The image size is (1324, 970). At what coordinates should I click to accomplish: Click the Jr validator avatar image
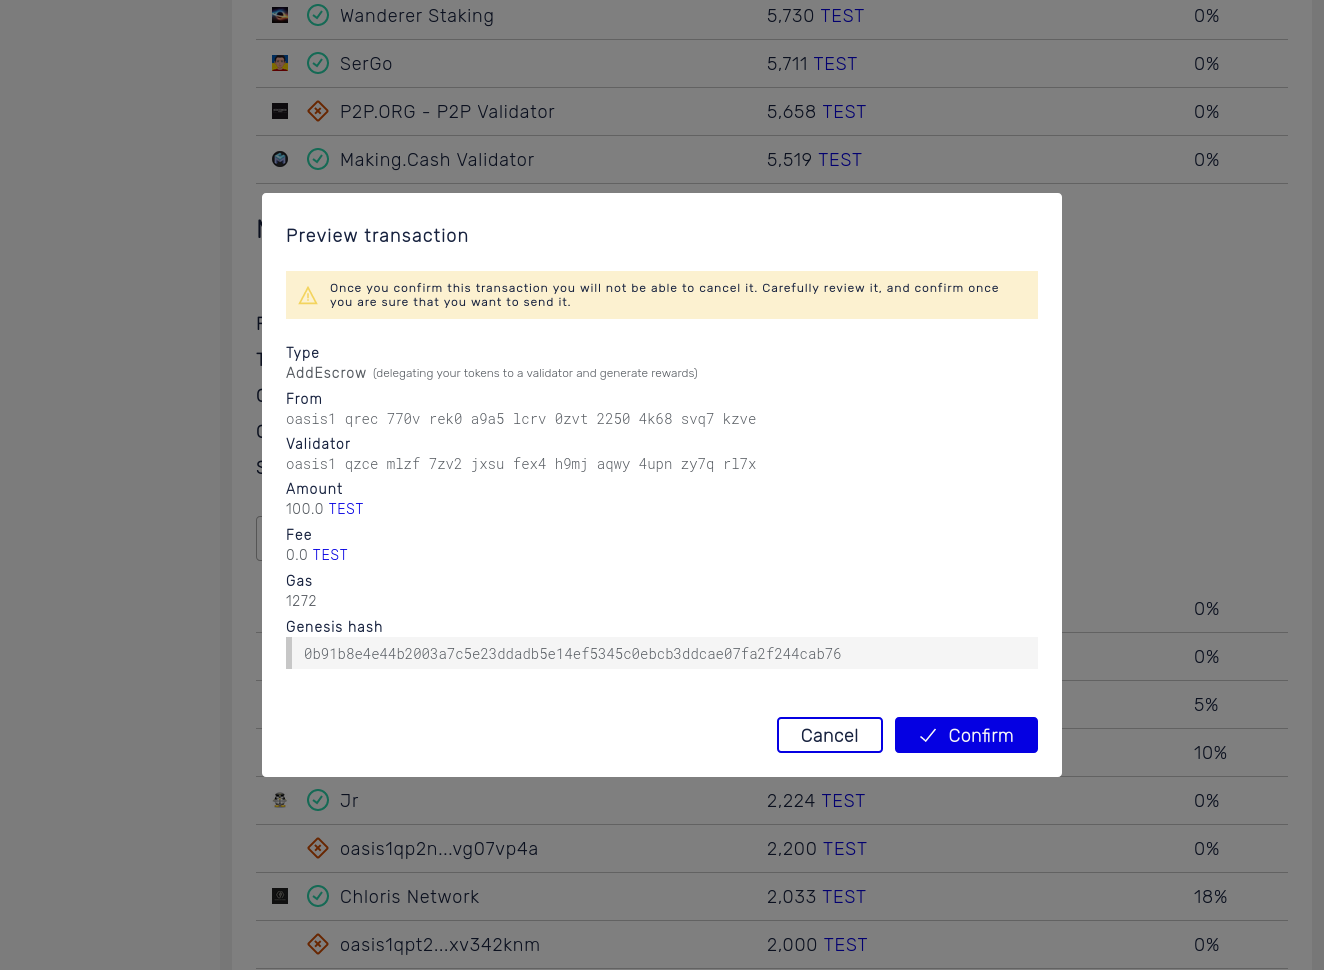click(x=279, y=800)
